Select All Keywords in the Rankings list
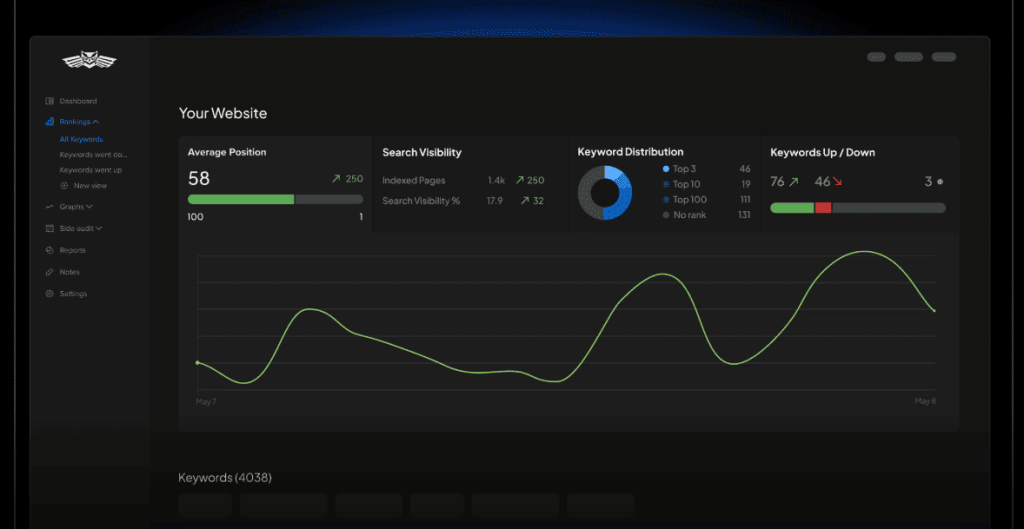The image size is (1024, 529). pos(81,140)
